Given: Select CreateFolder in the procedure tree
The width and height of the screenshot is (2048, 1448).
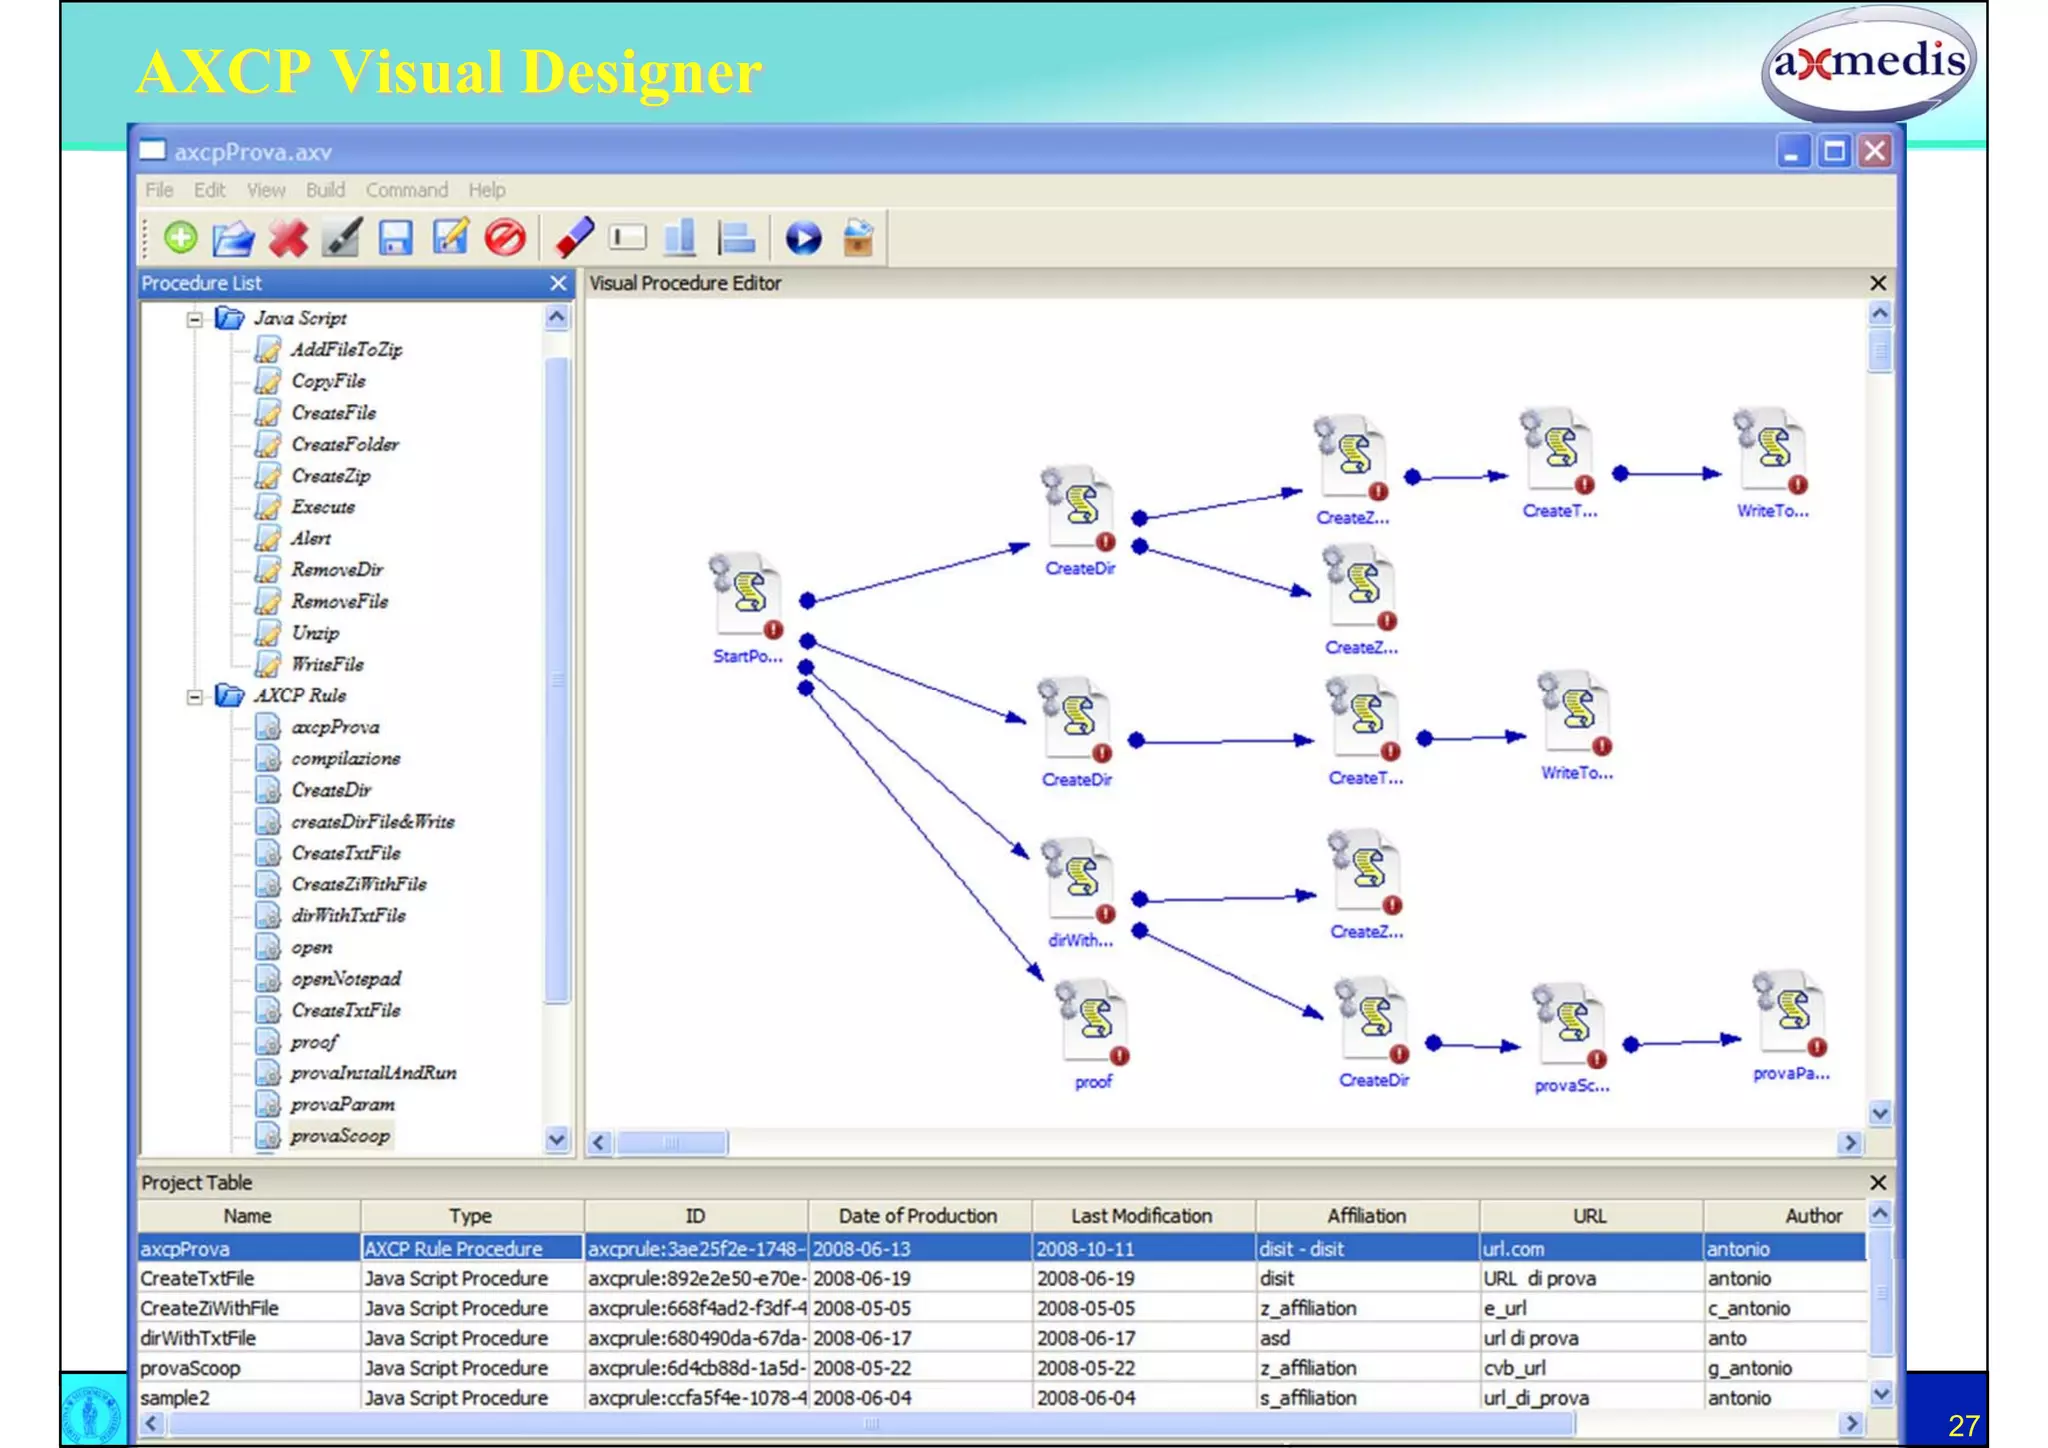Looking at the screenshot, I should click(x=344, y=444).
